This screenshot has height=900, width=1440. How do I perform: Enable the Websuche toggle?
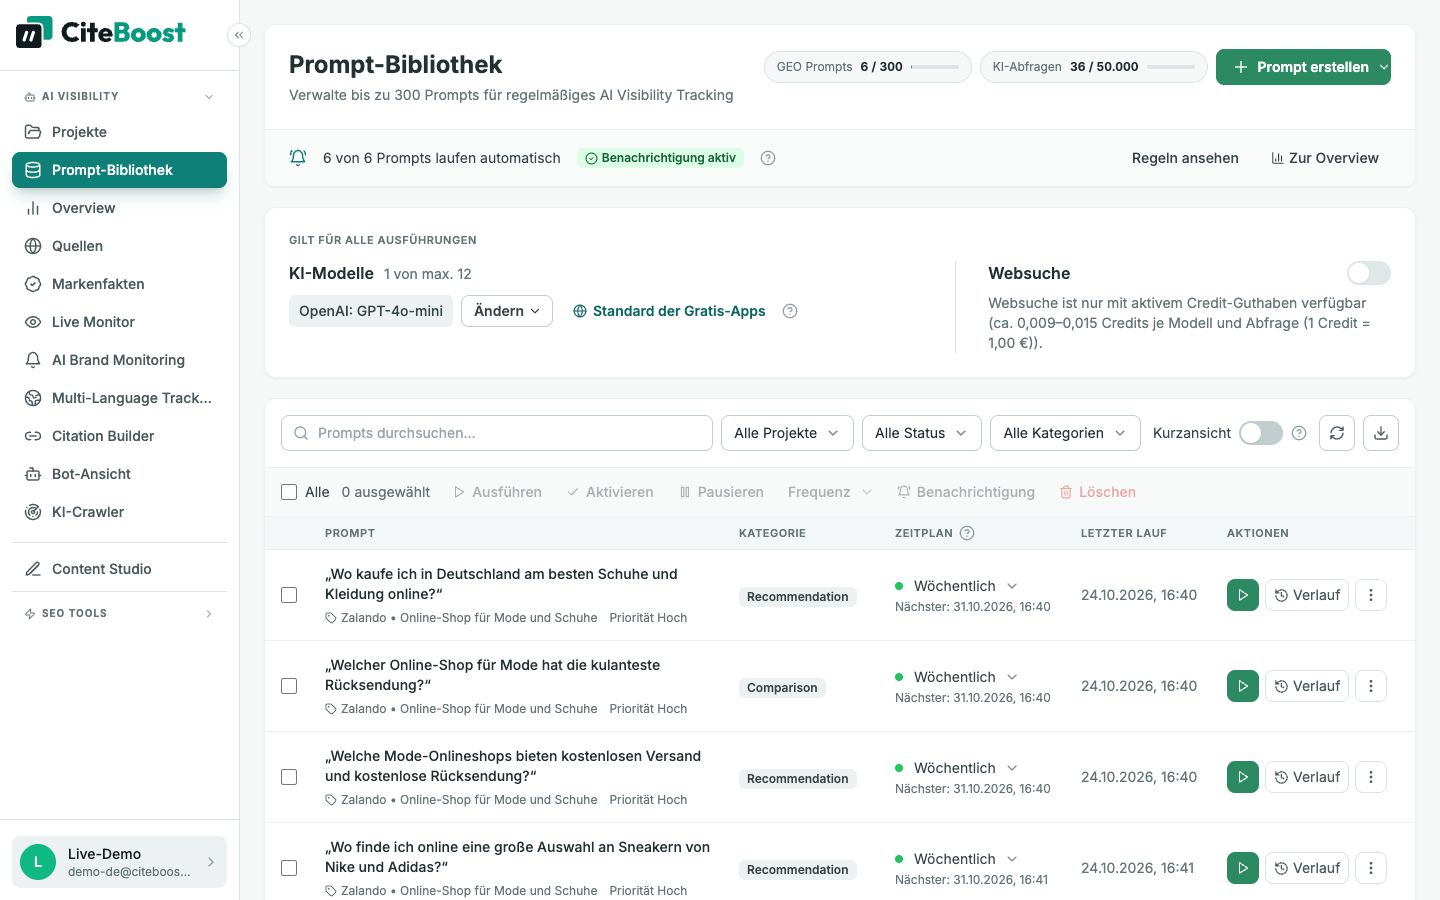pyautogui.click(x=1369, y=273)
